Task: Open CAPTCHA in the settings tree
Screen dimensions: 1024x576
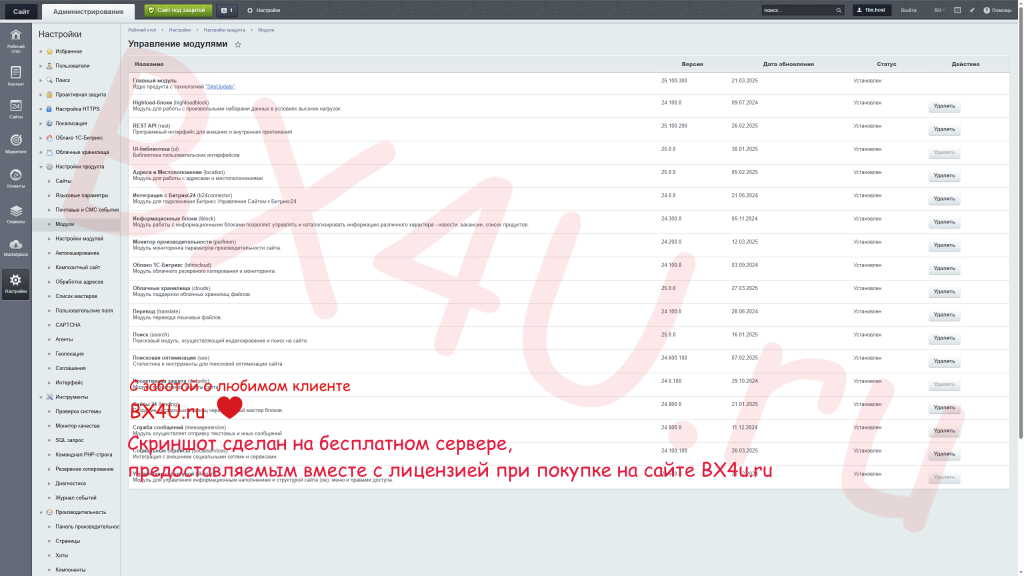Action: click(x=68, y=325)
